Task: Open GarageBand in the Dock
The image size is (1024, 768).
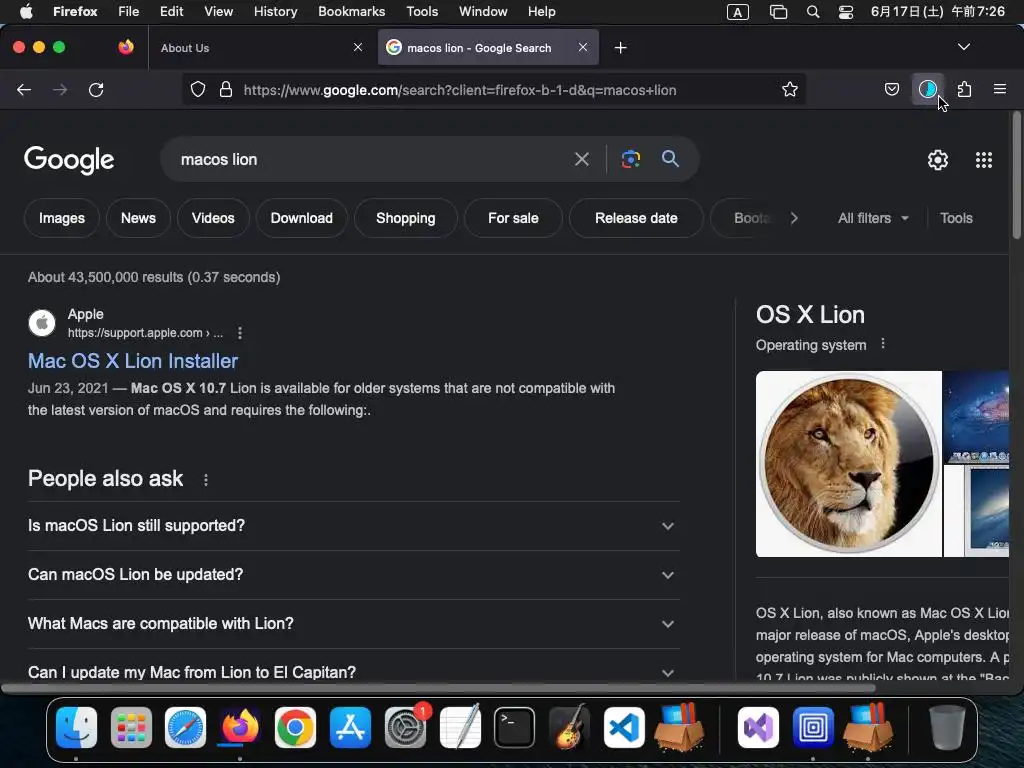Action: 569,728
